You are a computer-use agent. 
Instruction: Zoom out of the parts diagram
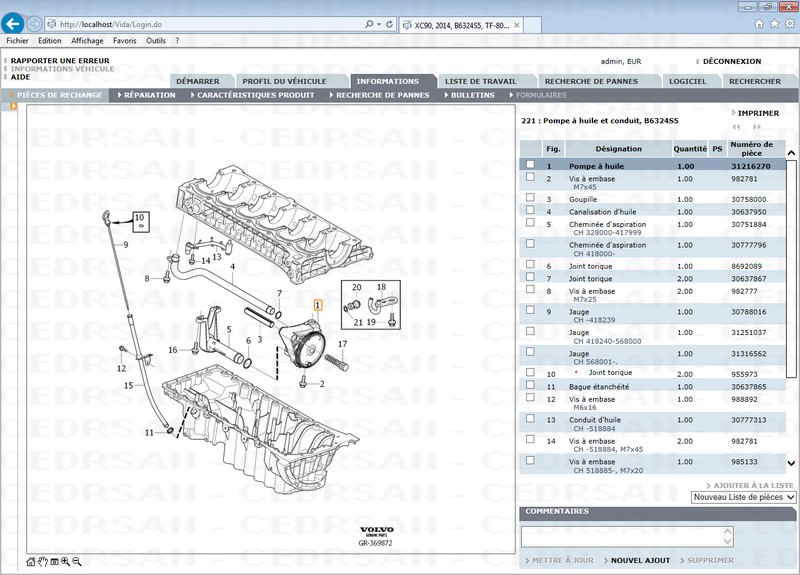(77, 562)
